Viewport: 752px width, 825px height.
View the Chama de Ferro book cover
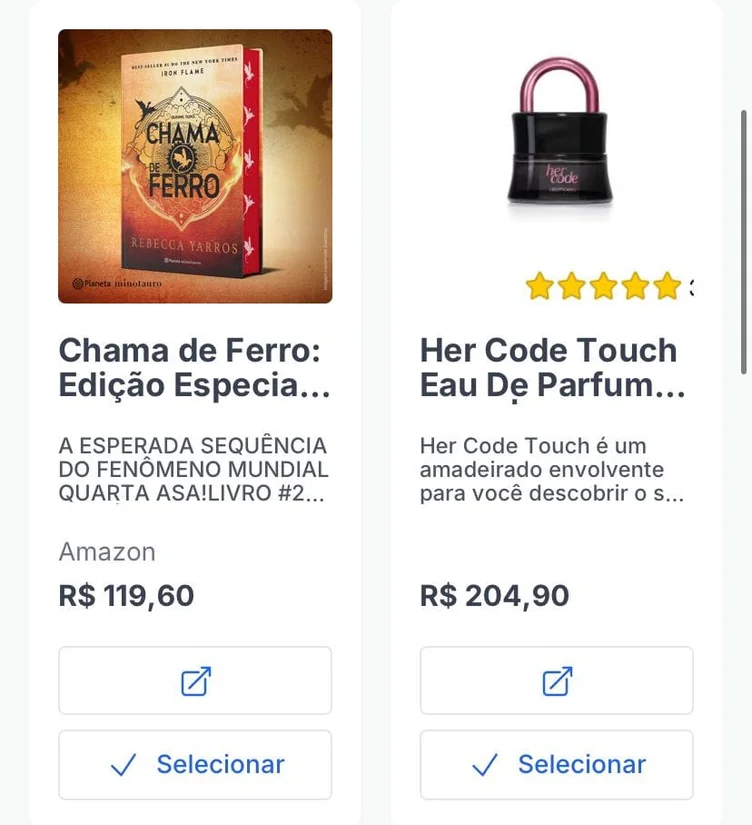click(195, 166)
